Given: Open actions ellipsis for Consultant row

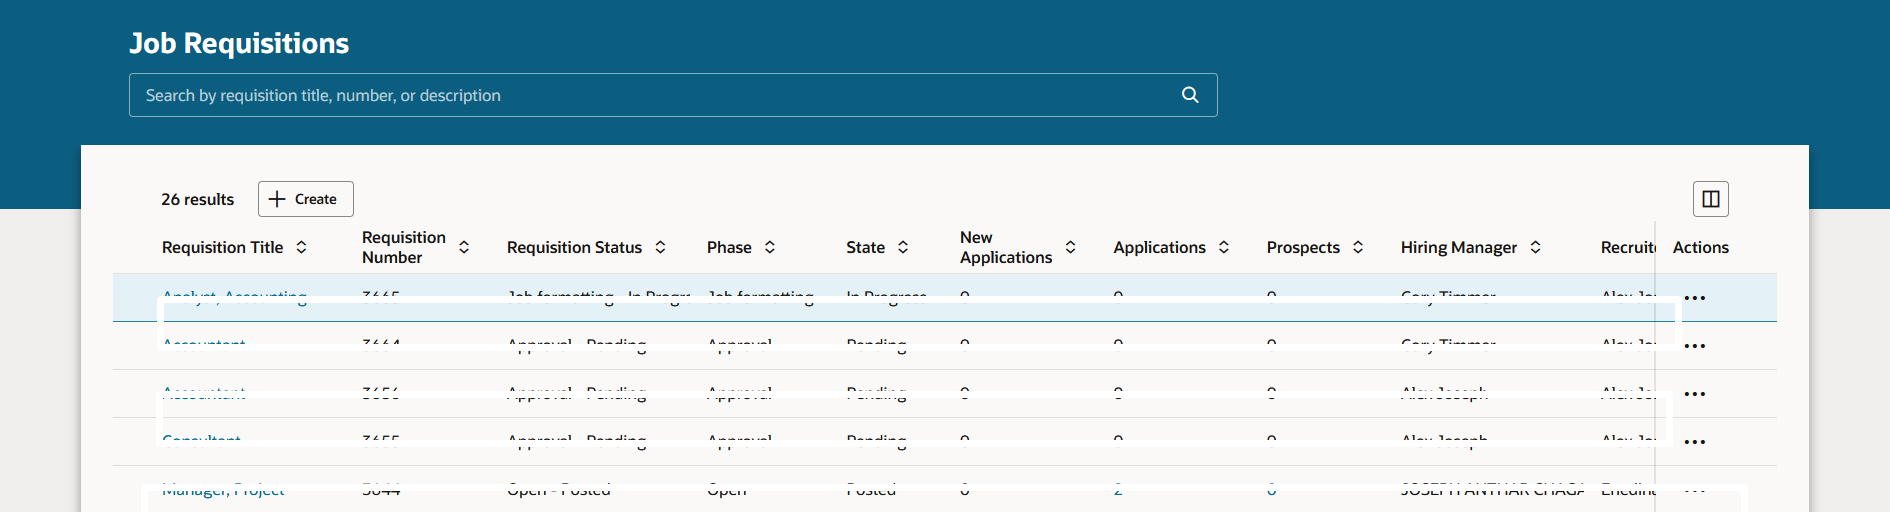Looking at the screenshot, I should click(1695, 442).
